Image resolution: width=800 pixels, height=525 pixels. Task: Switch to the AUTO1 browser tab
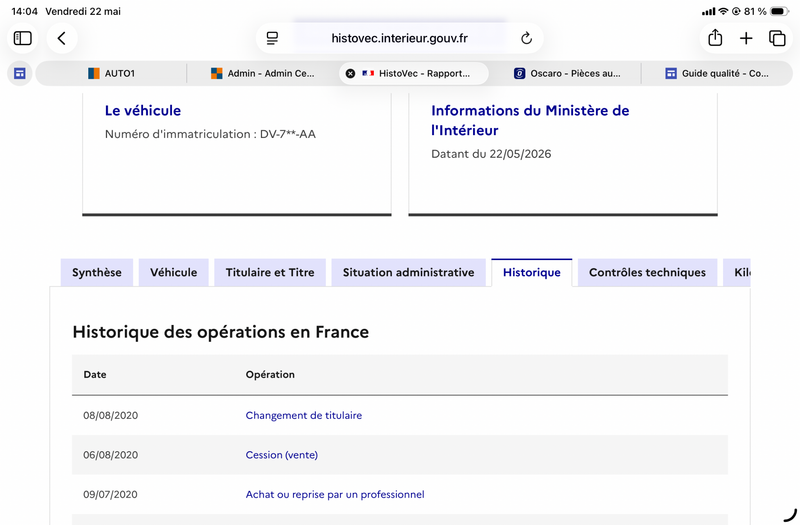[x=111, y=73]
